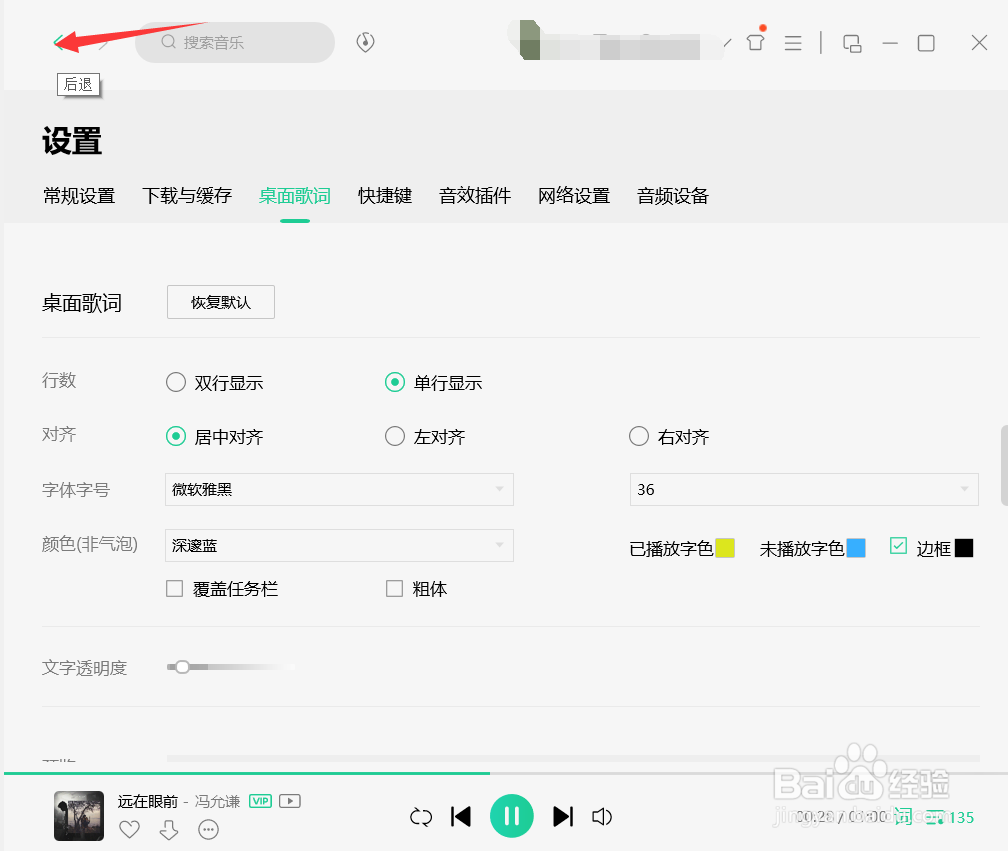Favorite the song with the heart icon
This screenshot has height=851, width=1008.
coord(129,829)
